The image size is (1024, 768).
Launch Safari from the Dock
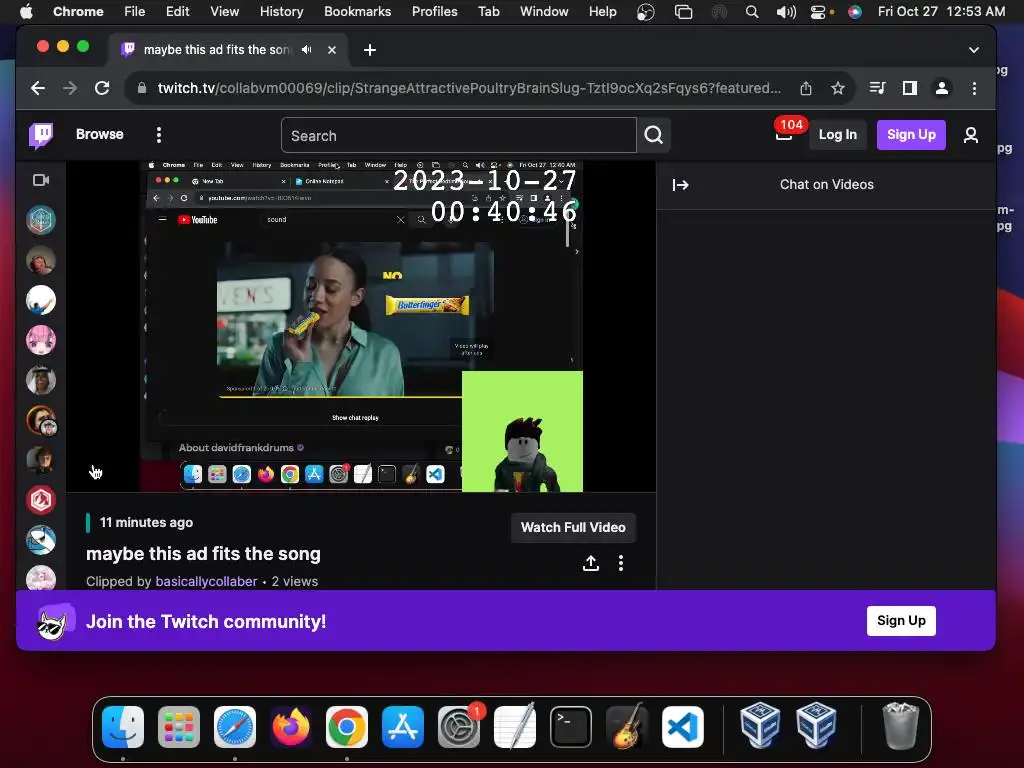click(x=235, y=727)
